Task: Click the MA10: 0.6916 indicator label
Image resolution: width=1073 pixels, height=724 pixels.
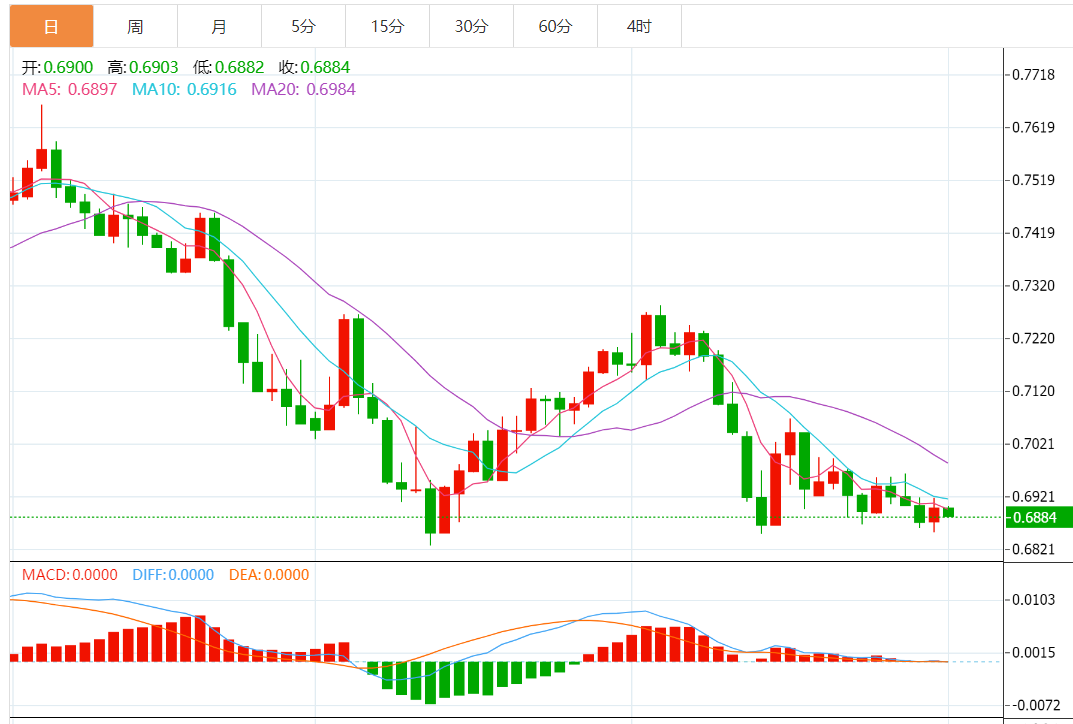Action: pos(184,90)
